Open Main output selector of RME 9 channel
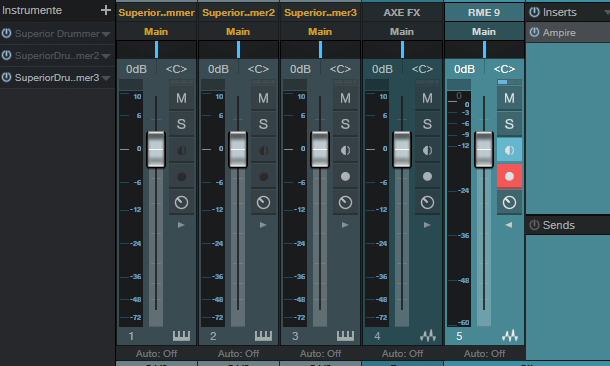Image resolution: width=610 pixels, height=366 pixels. [x=484, y=32]
